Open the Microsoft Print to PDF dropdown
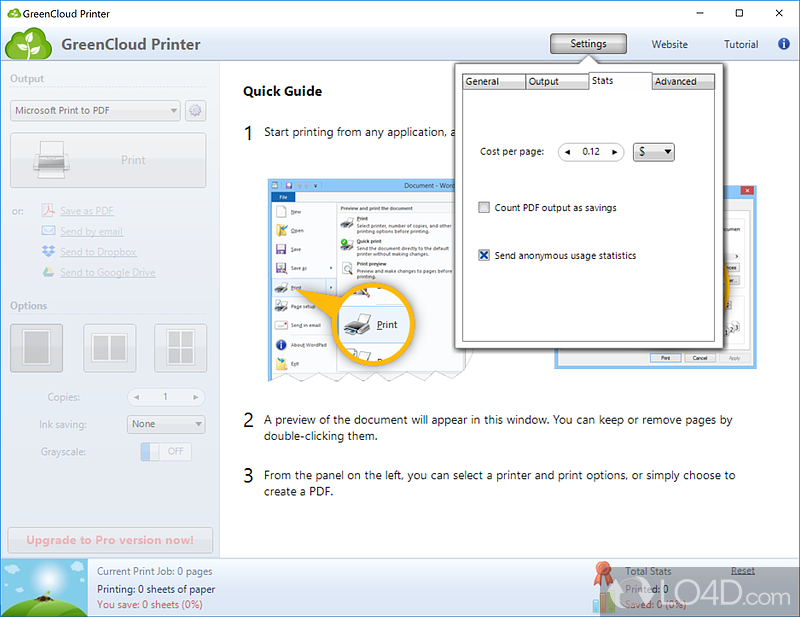 tap(95, 111)
